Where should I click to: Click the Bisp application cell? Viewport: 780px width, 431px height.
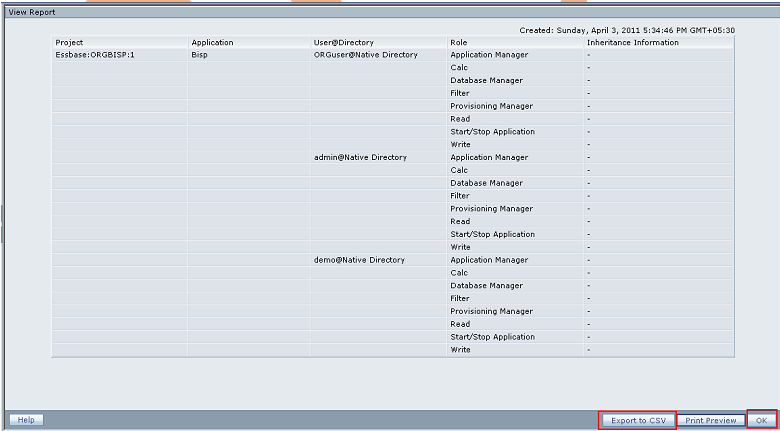tap(249, 55)
